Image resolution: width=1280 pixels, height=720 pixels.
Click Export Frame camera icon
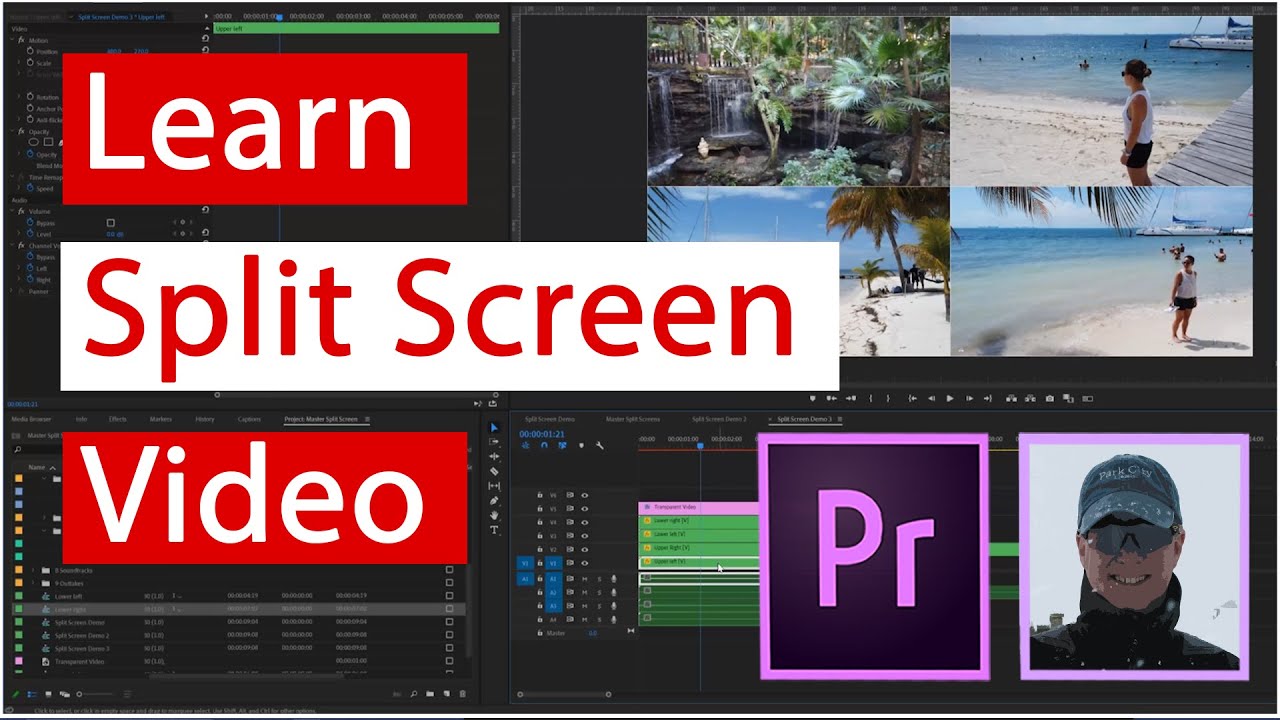click(x=1050, y=398)
